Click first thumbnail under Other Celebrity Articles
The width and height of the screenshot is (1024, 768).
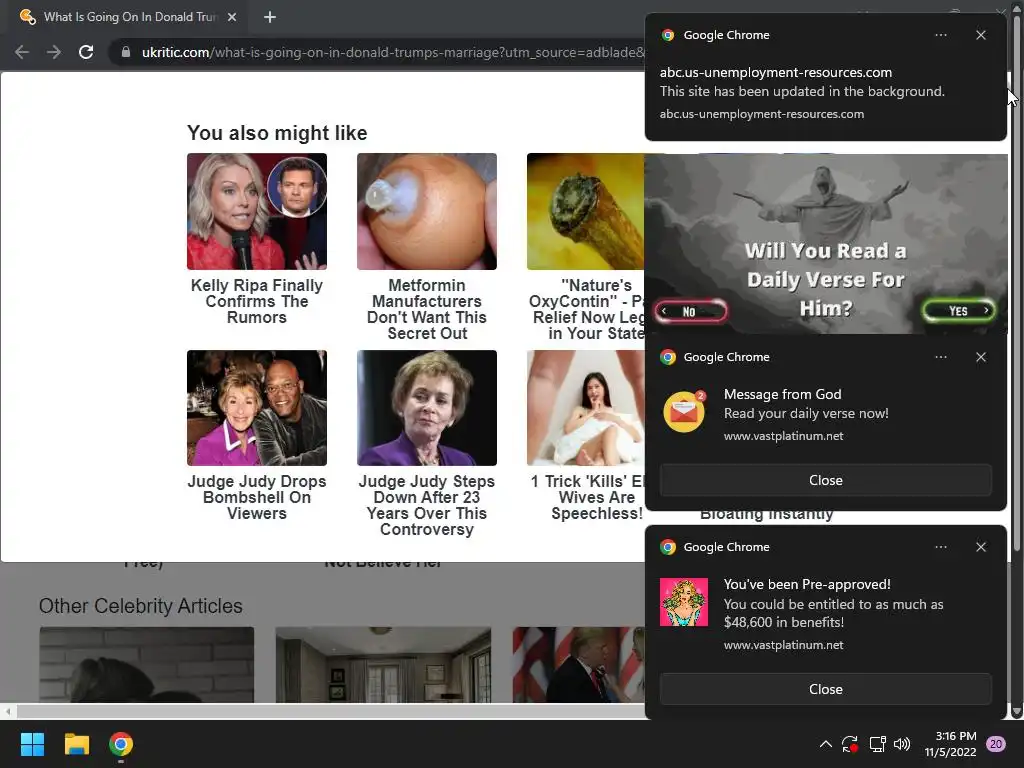pos(147,665)
